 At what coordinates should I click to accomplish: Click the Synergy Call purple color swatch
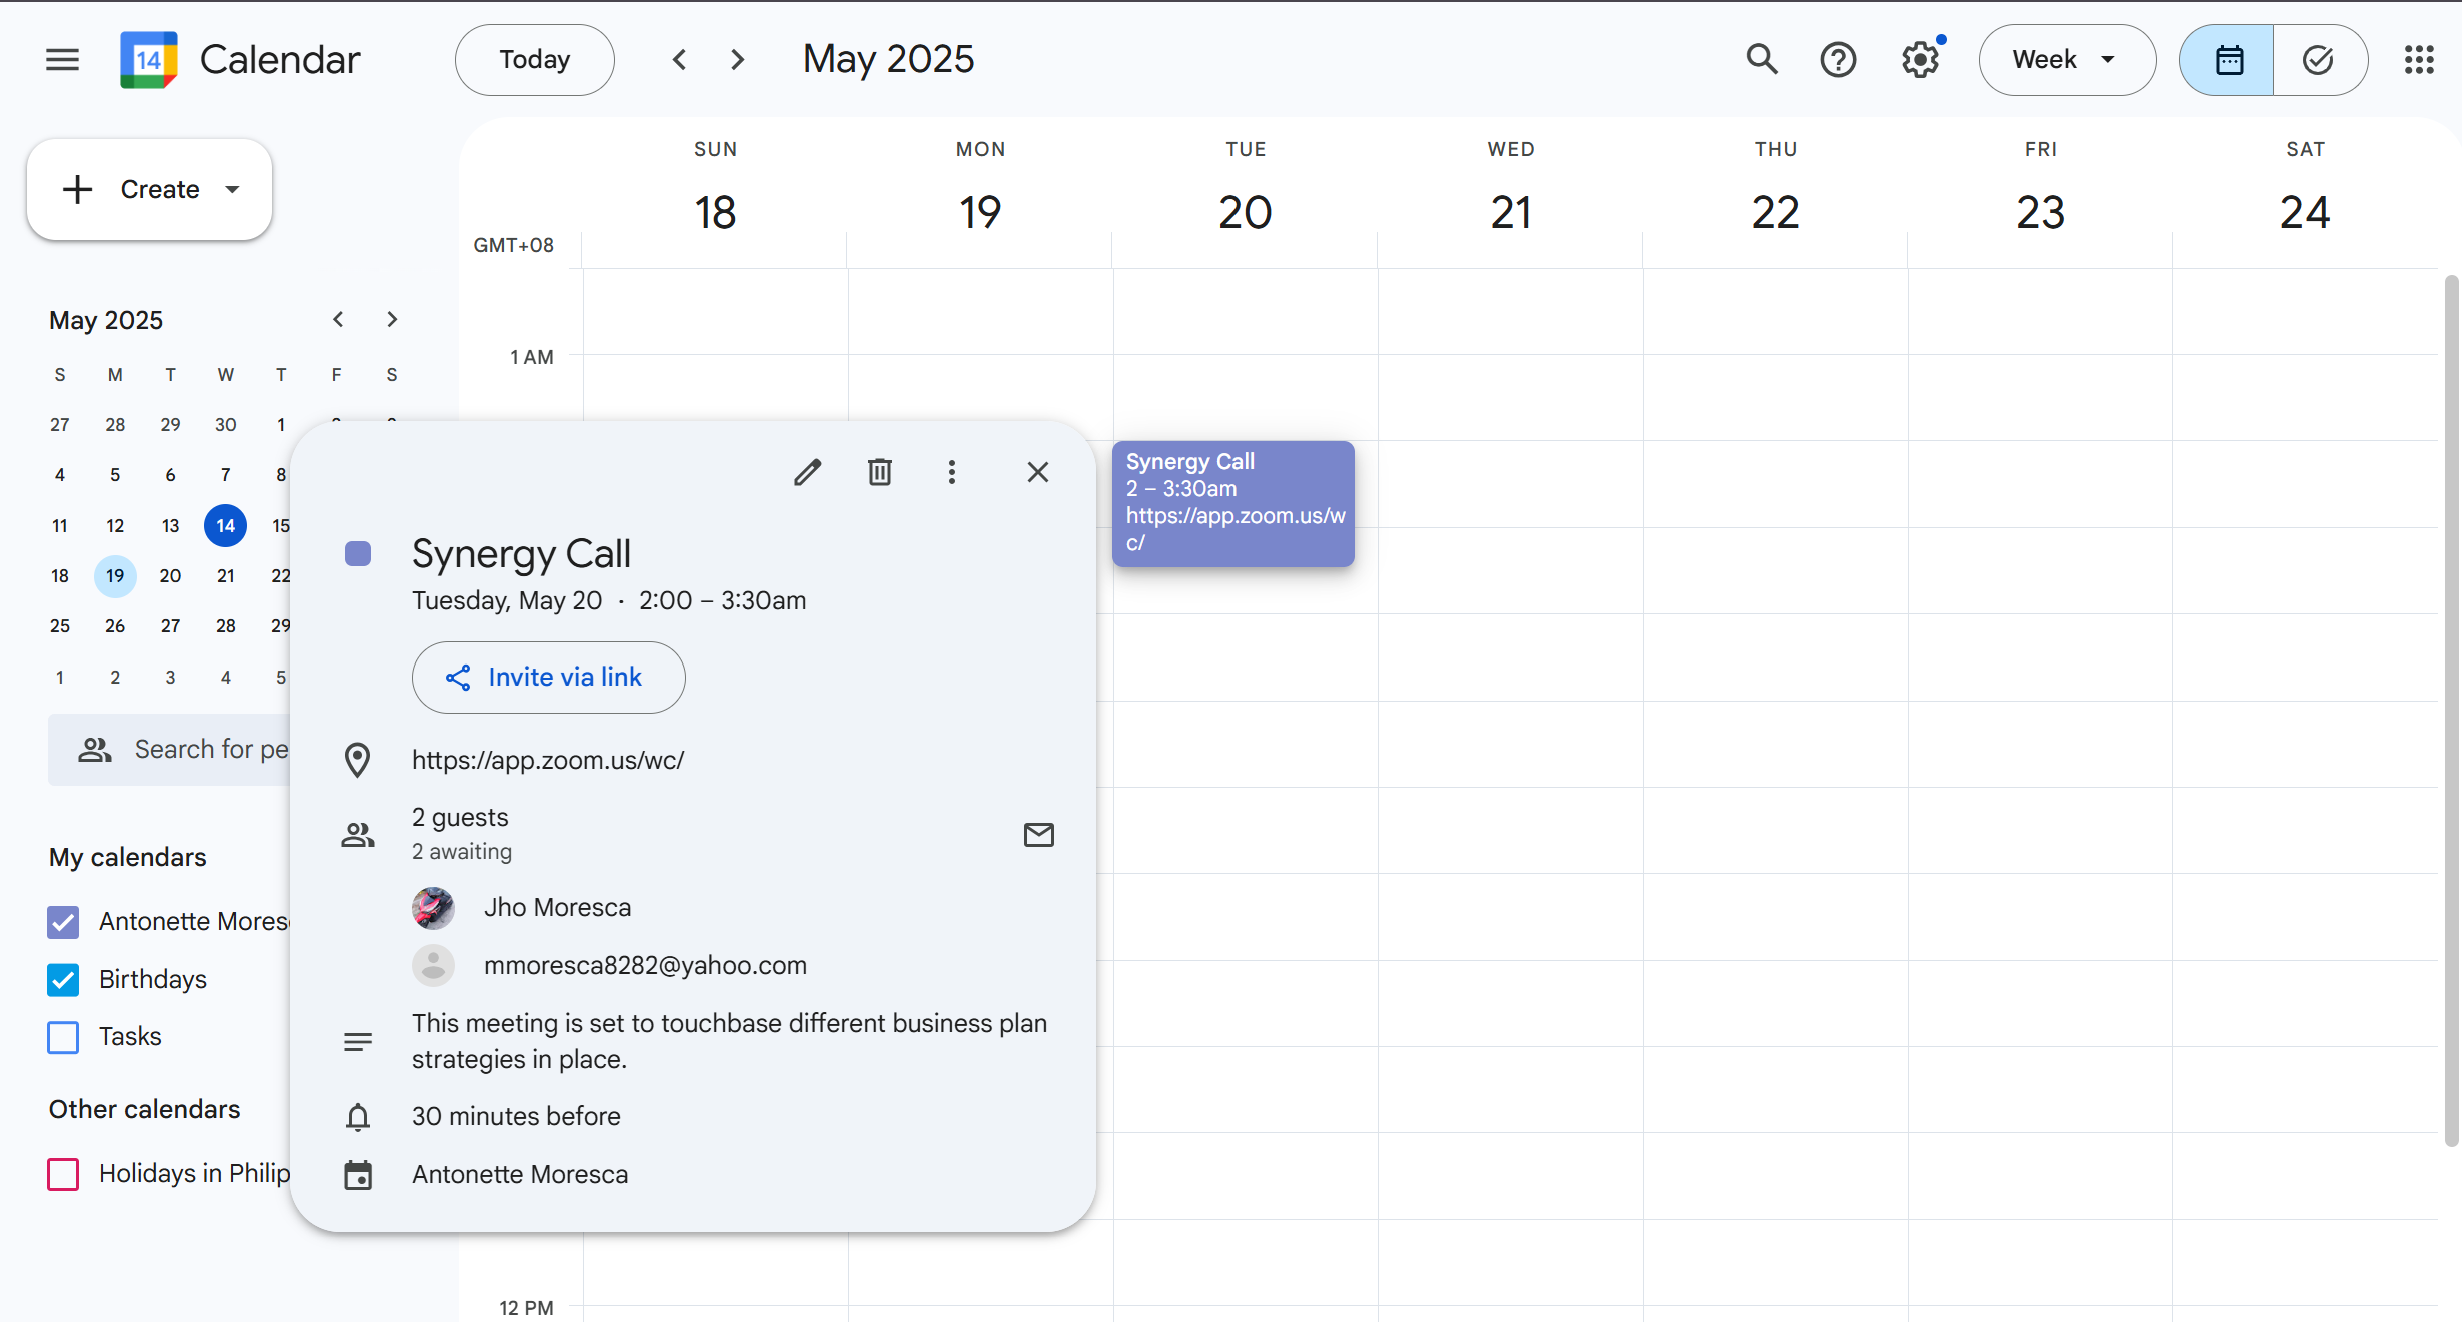coord(357,554)
